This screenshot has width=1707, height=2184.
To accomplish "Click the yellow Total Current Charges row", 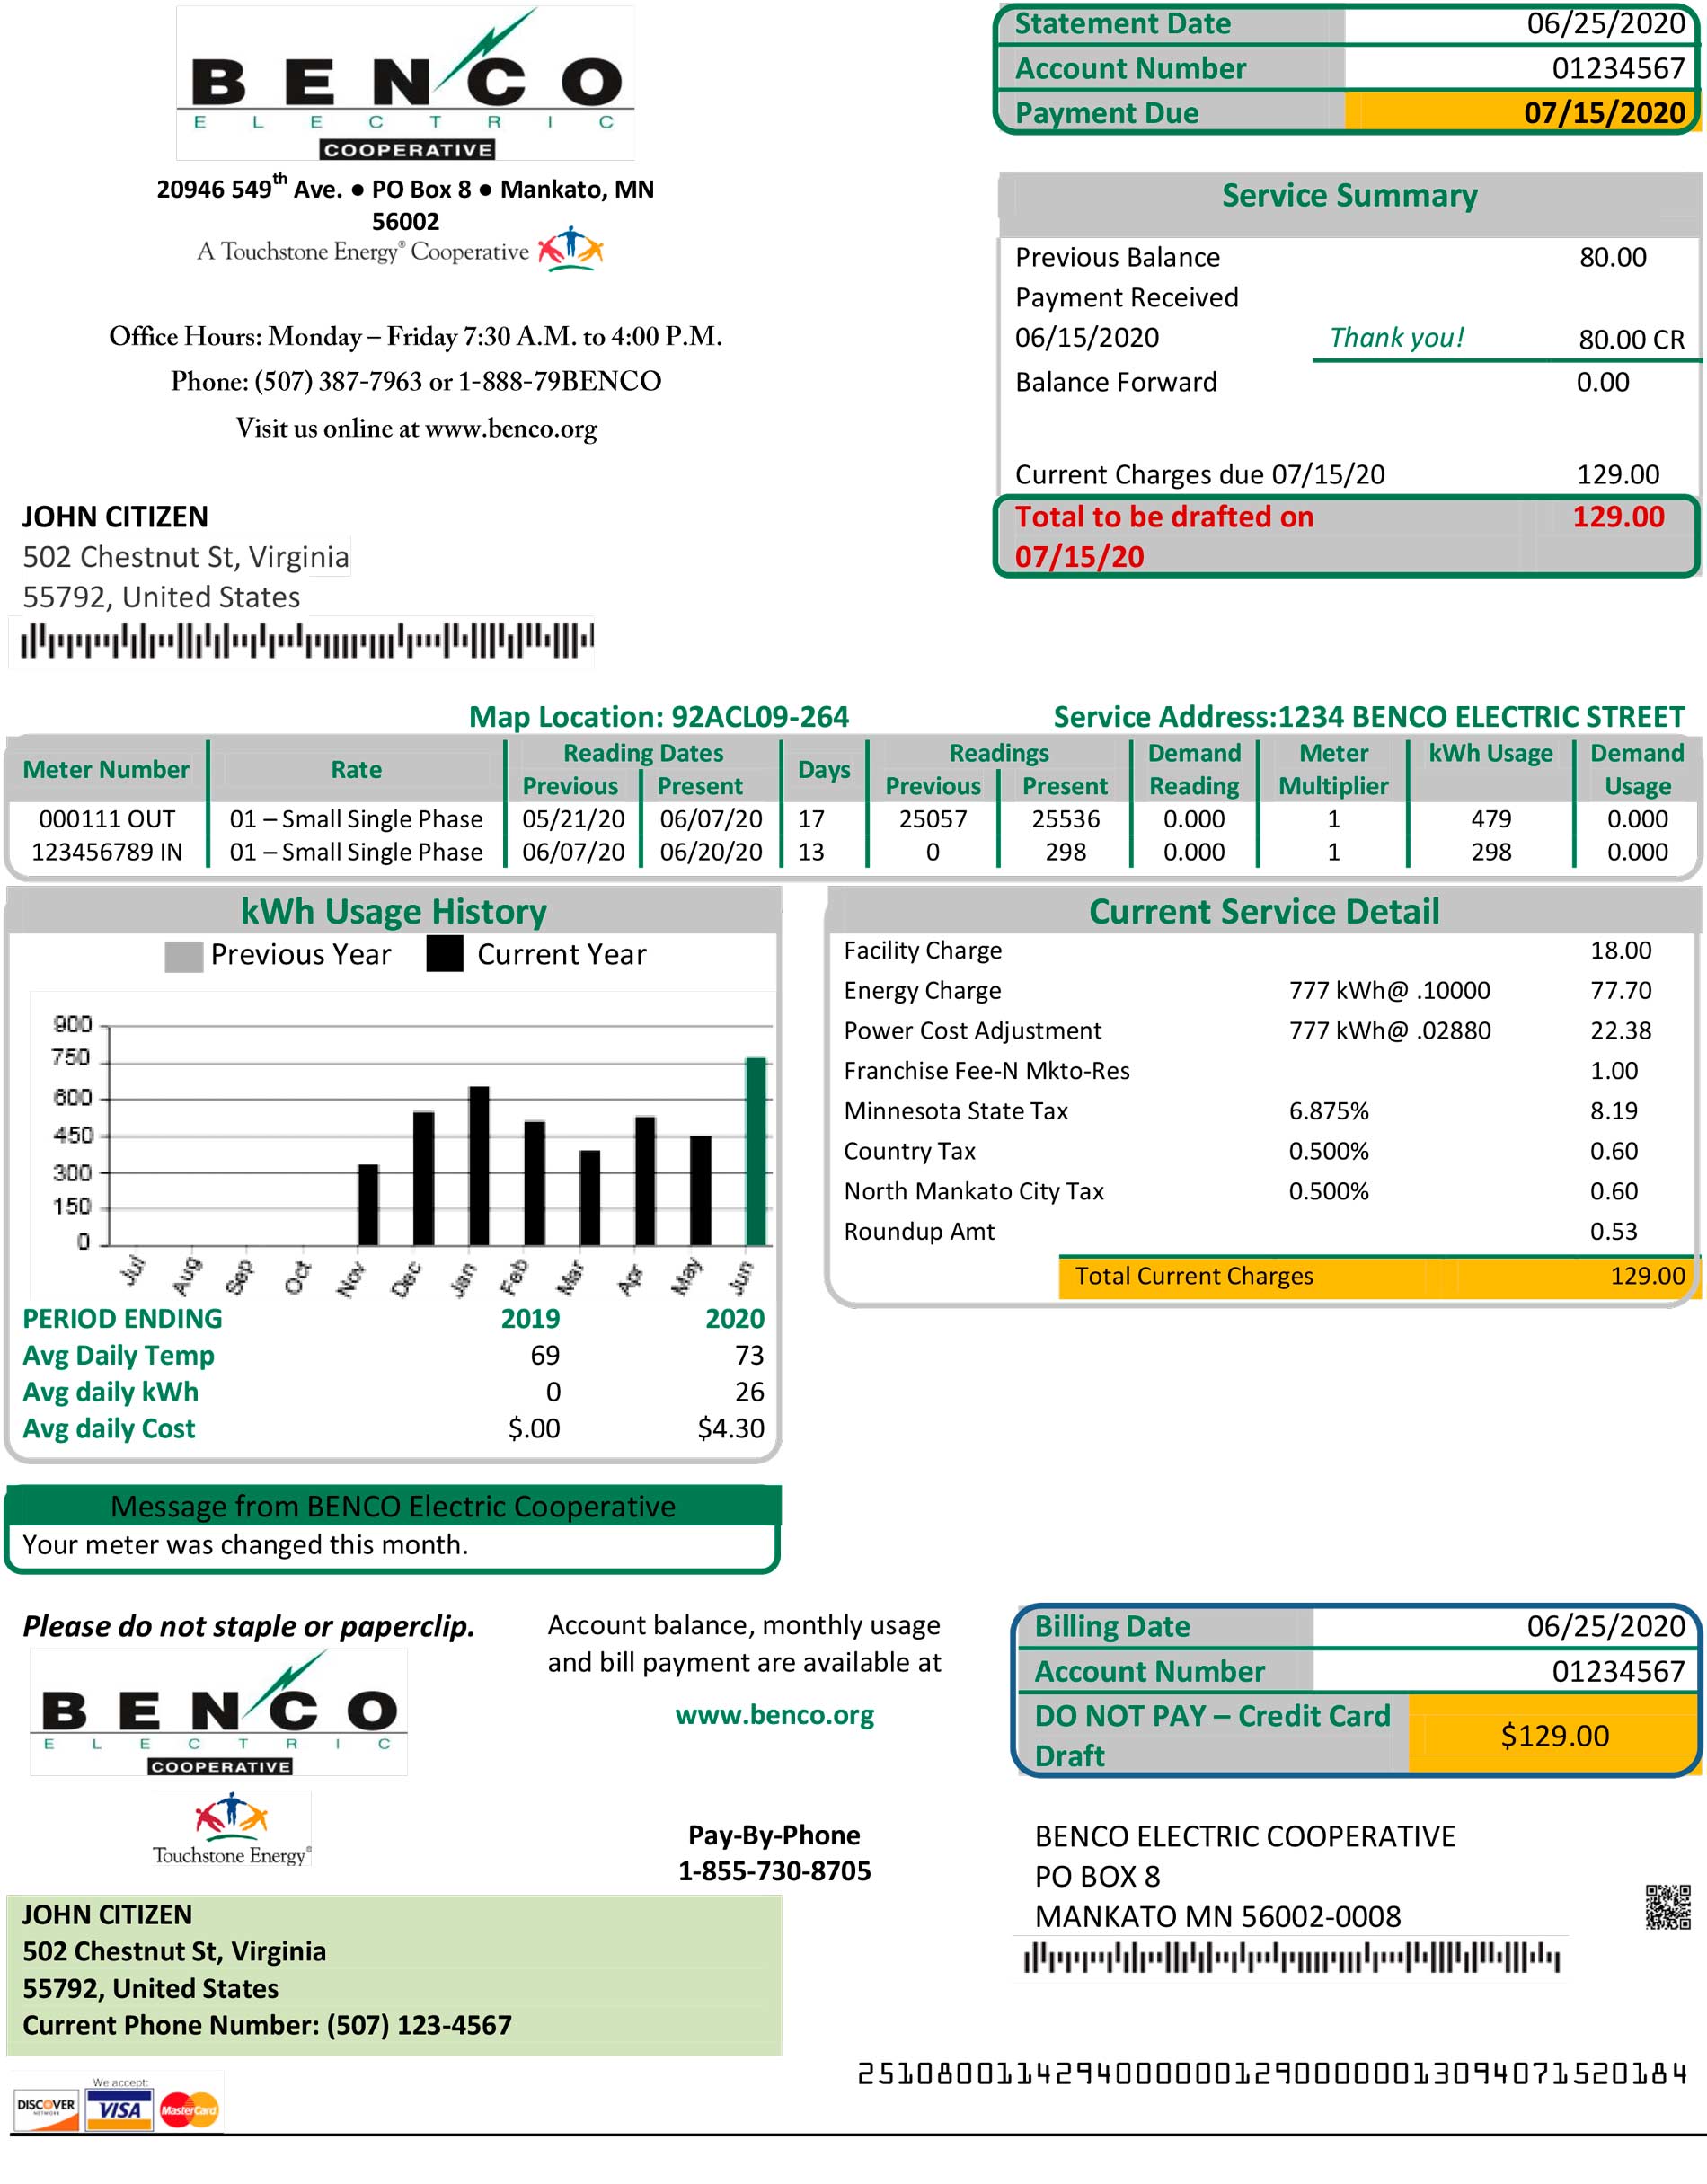I will pyautogui.click(x=1378, y=1276).
